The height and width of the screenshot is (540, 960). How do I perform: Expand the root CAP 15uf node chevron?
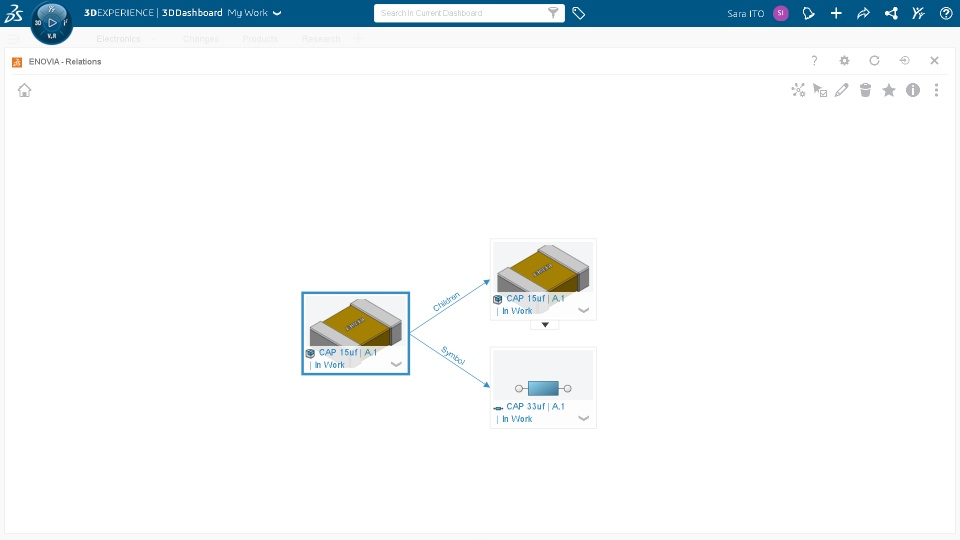396,364
